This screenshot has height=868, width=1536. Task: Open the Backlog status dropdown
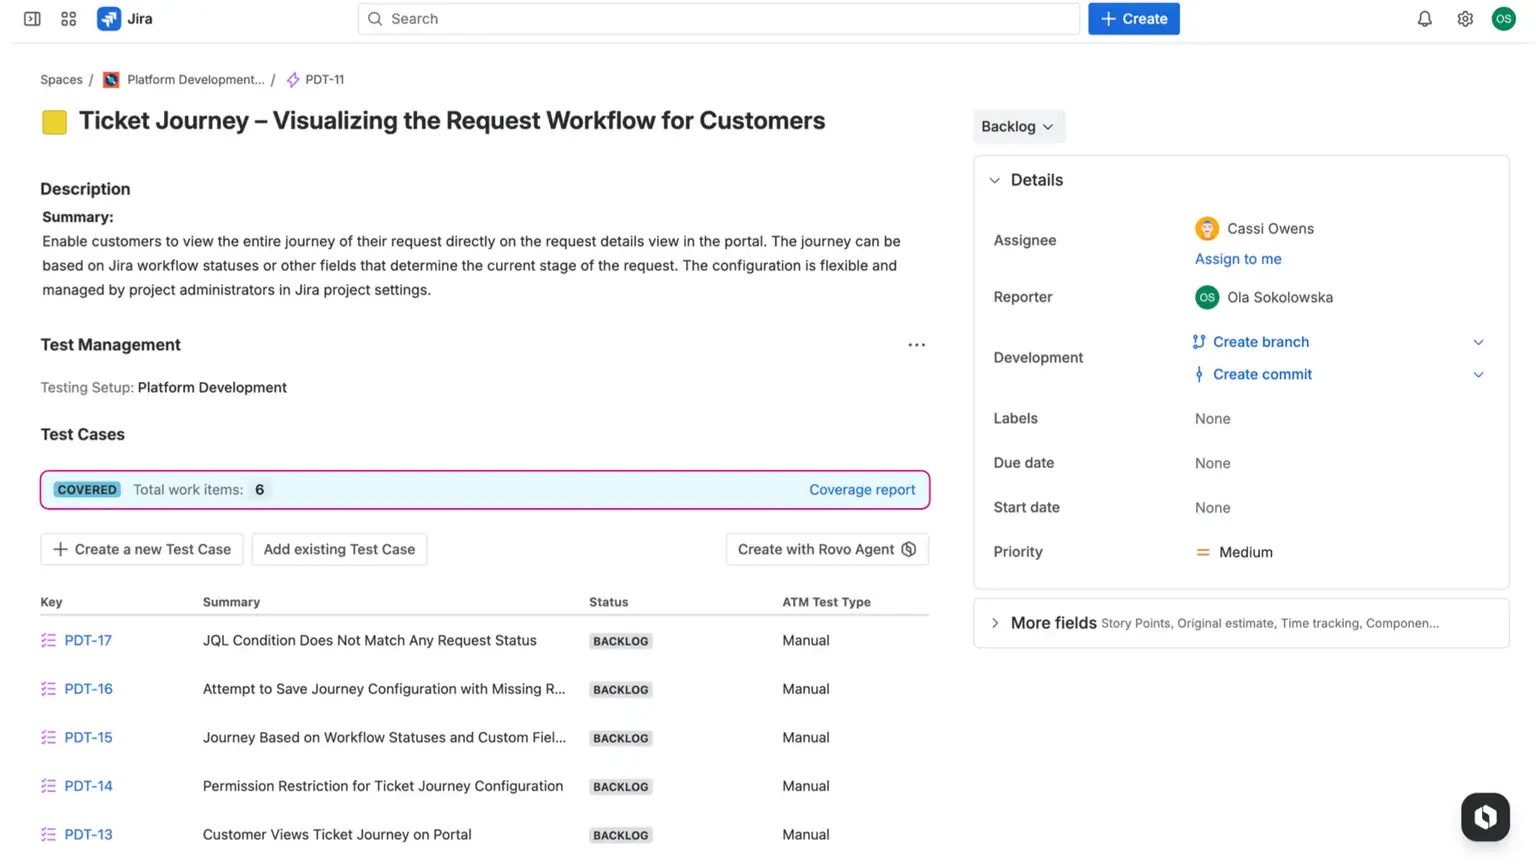pos(1018,126)
